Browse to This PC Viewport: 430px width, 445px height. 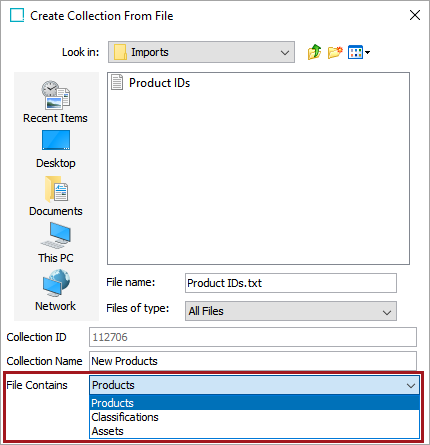point(56,243)
